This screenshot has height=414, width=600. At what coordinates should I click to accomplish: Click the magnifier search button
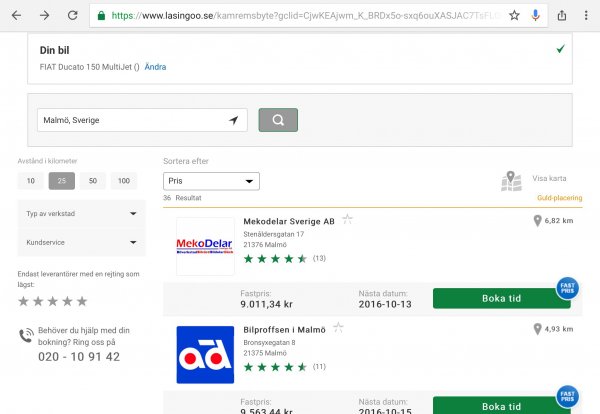278,120
